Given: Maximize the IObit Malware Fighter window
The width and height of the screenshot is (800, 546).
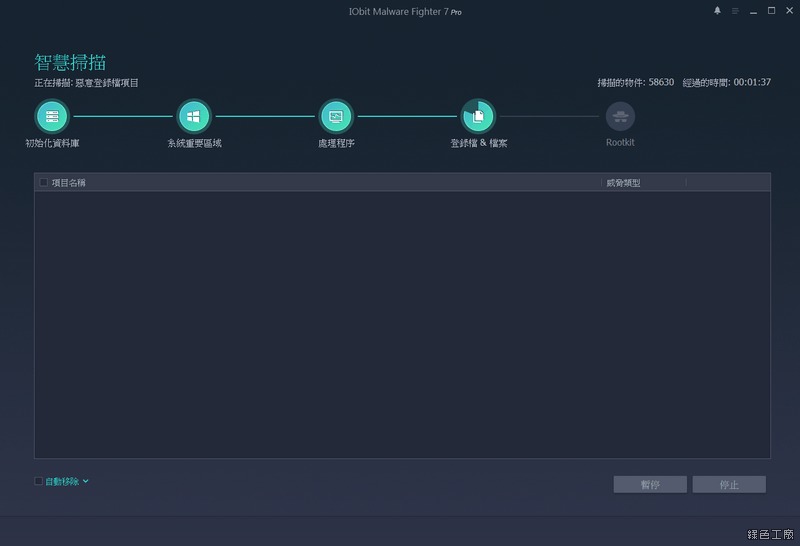Looking at the screenshot, I should (771, 11).
